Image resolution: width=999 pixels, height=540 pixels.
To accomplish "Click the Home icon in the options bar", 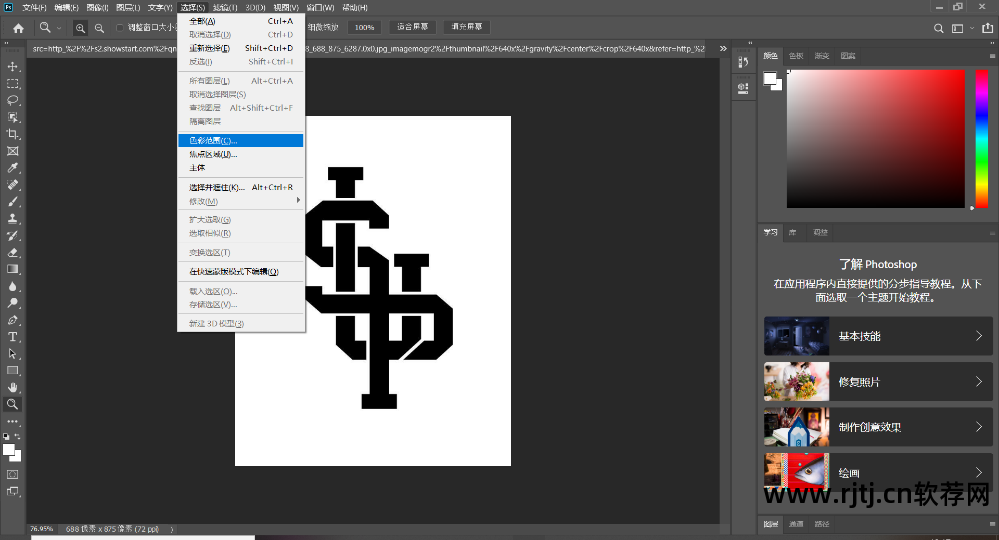I will (x=18, y=28).
